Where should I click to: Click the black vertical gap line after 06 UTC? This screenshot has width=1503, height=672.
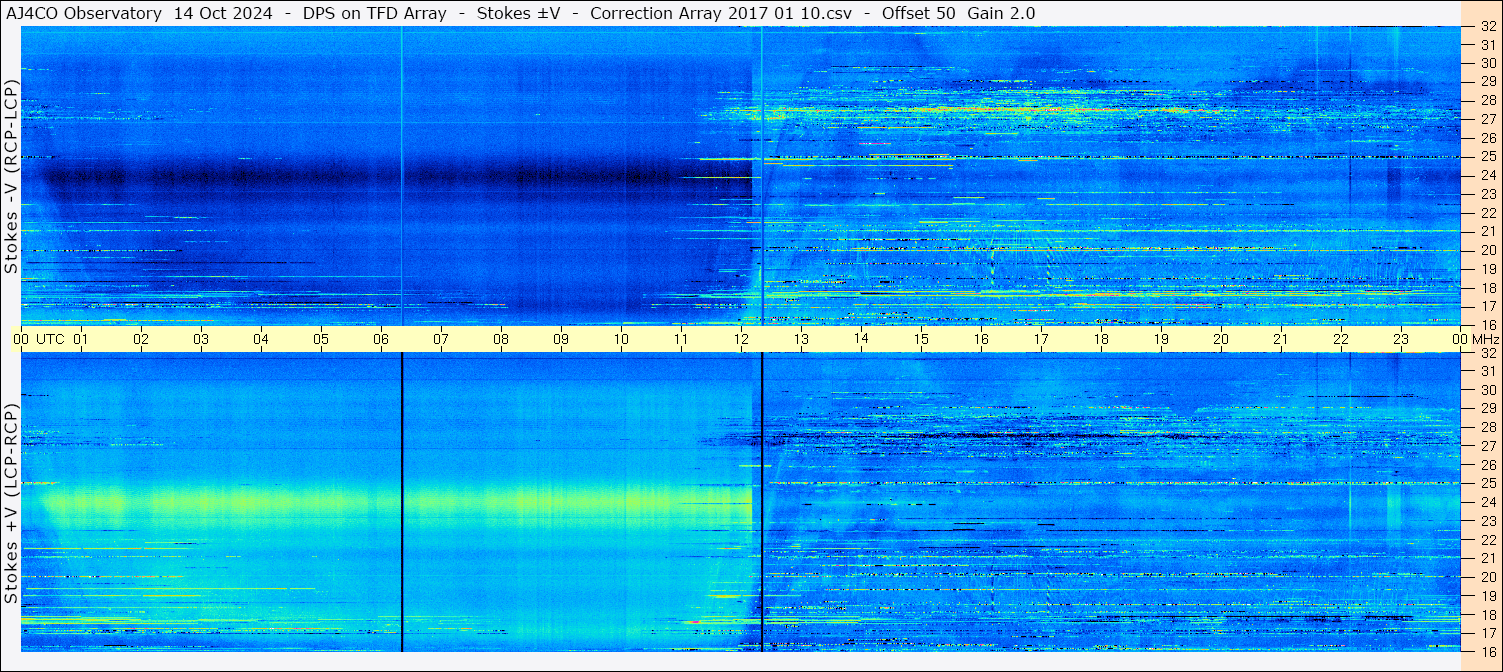(x=402, y=500)
